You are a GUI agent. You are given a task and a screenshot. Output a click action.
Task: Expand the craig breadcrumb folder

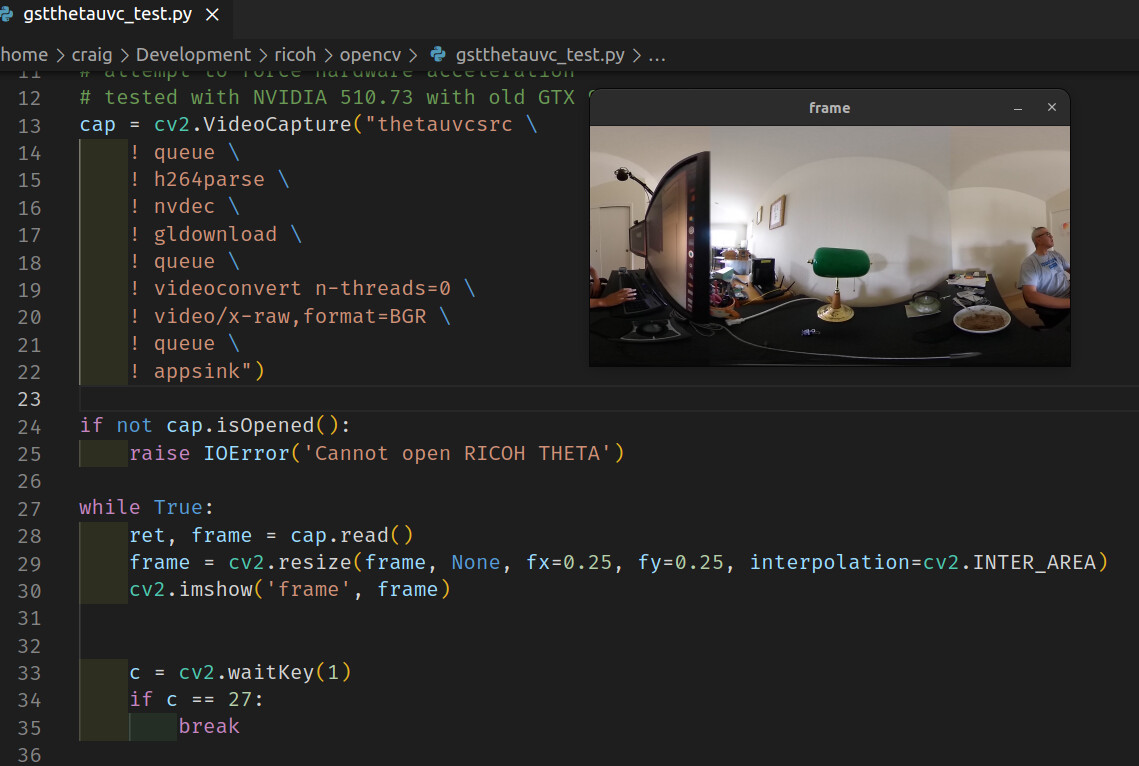tap(92, 55)
